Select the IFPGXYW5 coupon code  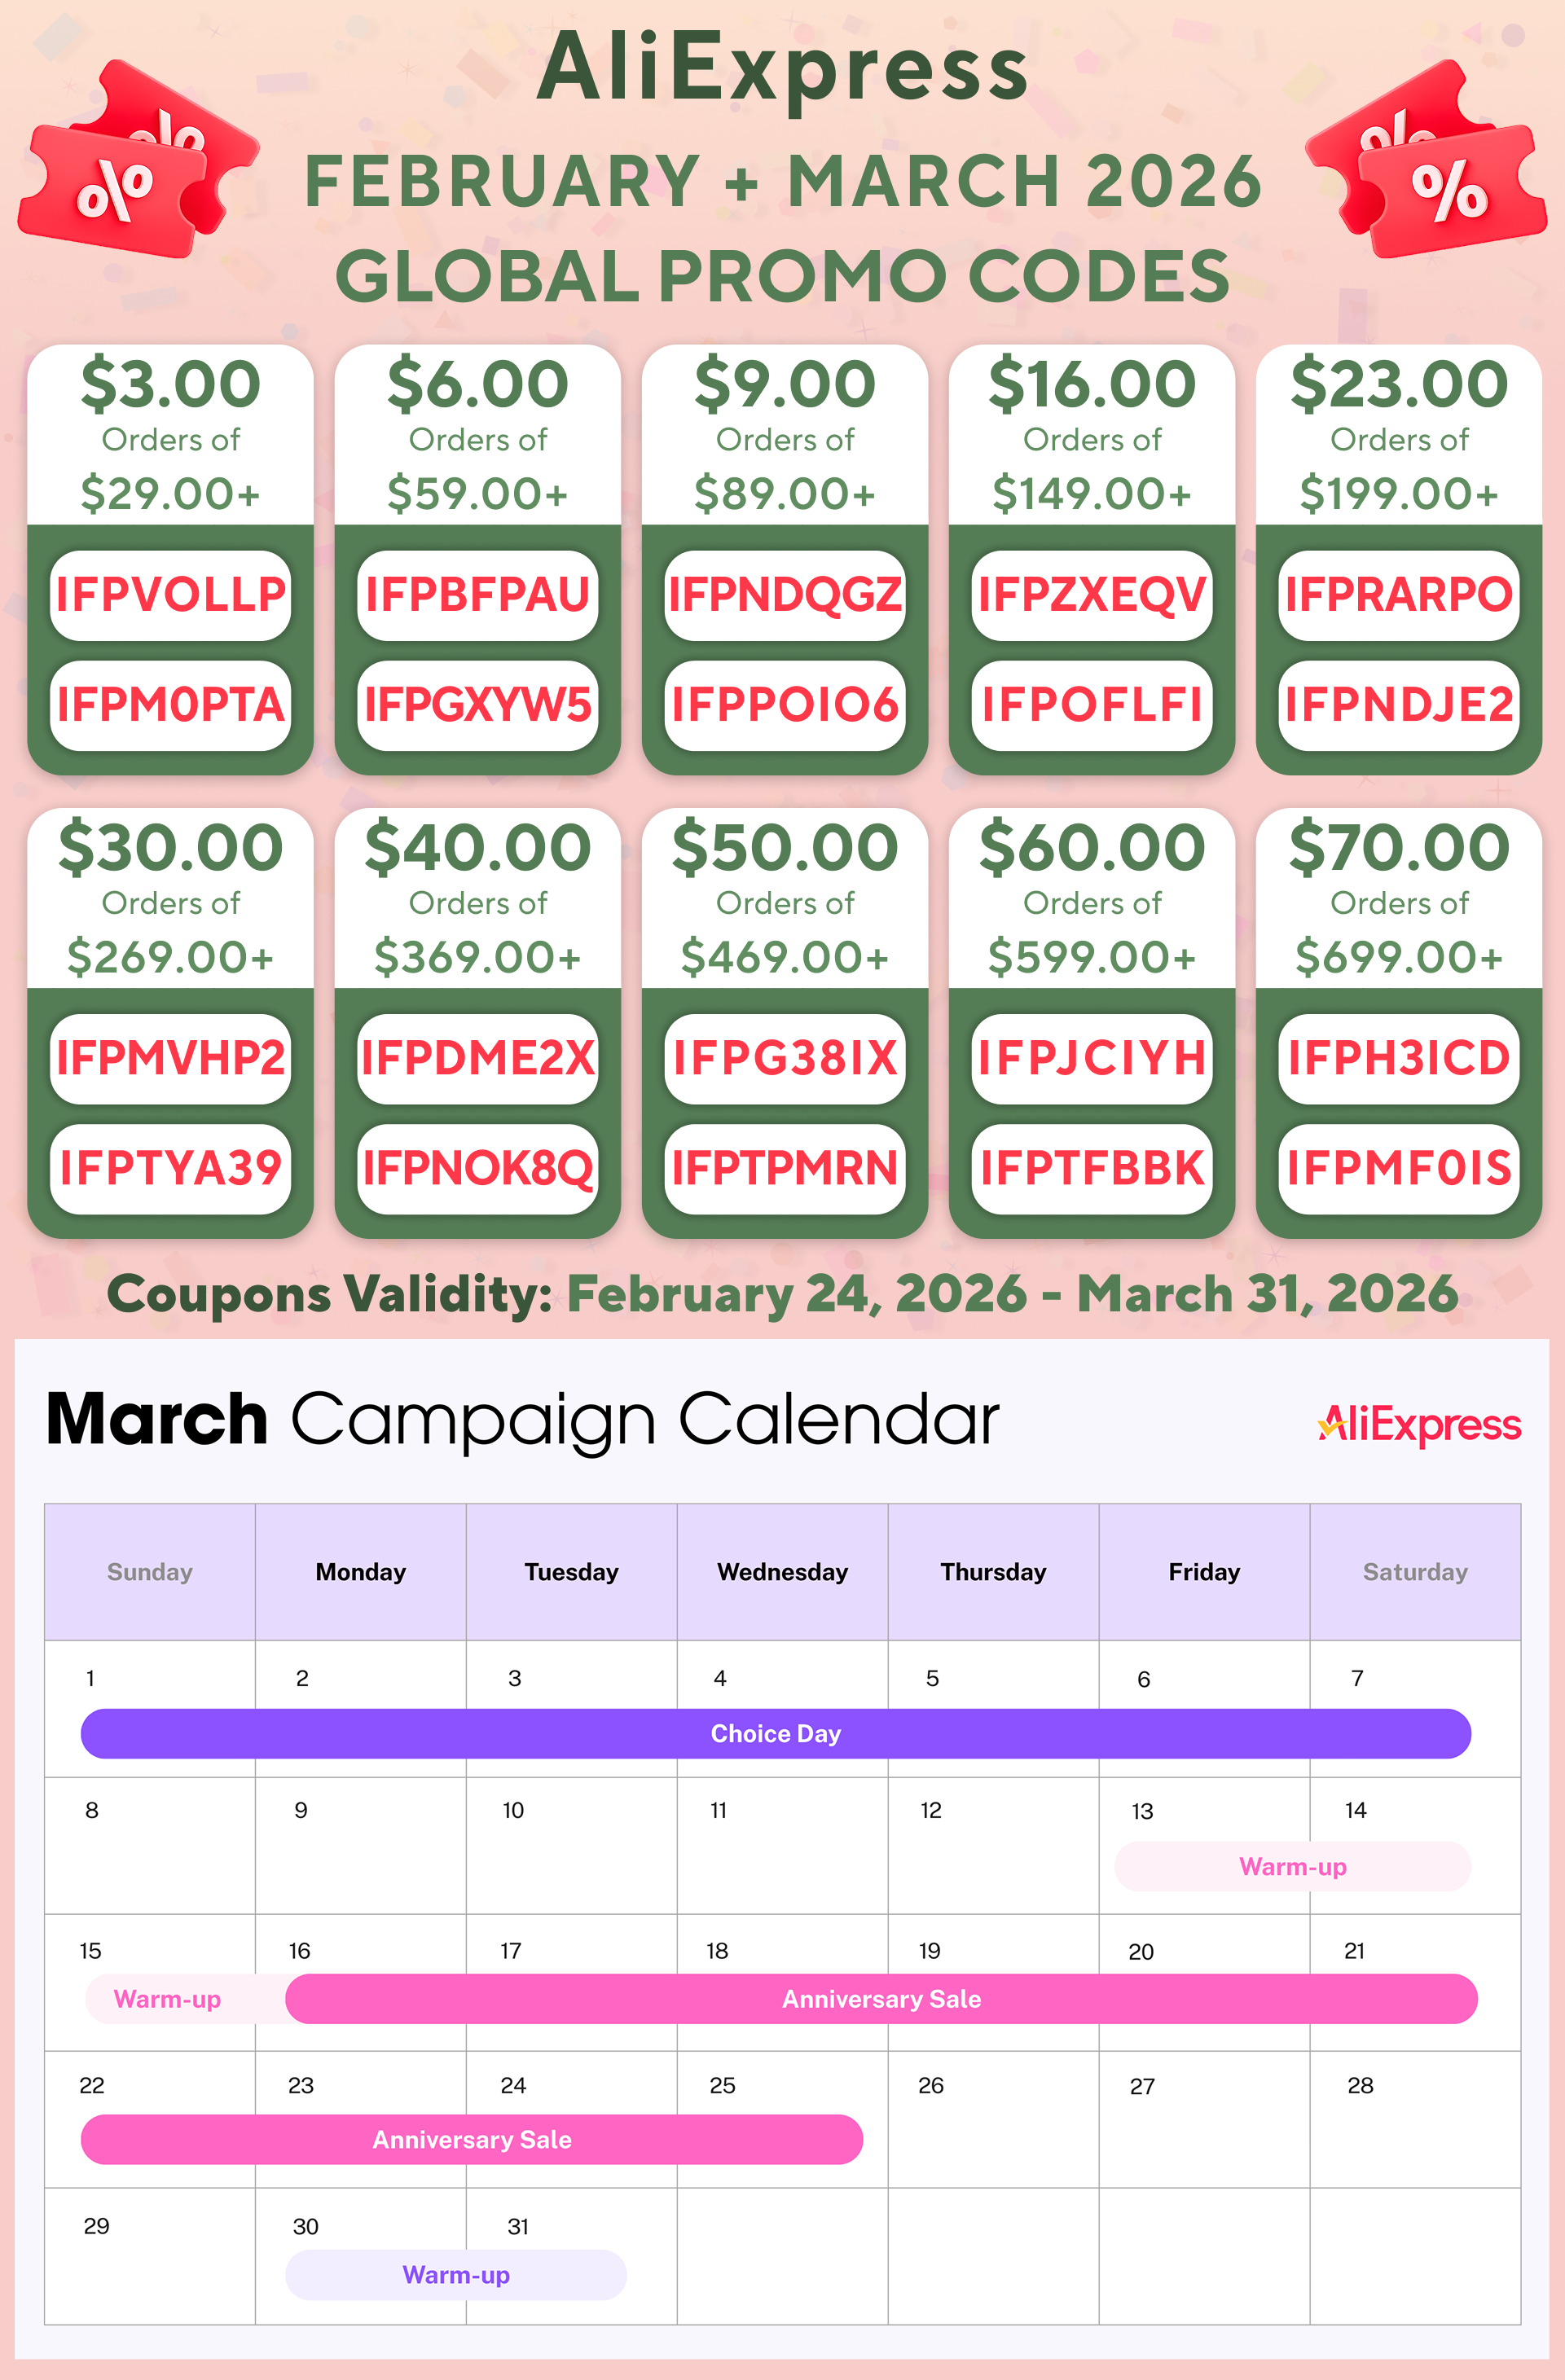coord(477,705)
